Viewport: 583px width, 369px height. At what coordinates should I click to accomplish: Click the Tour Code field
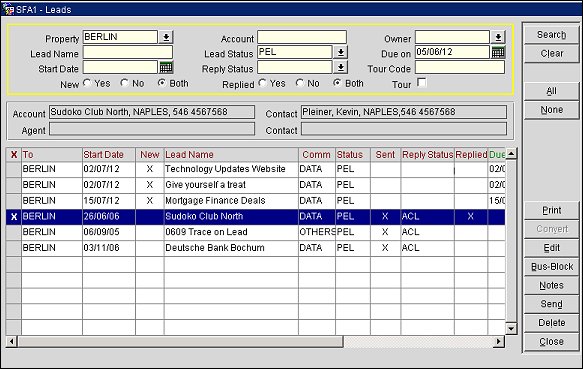(460, 67)
